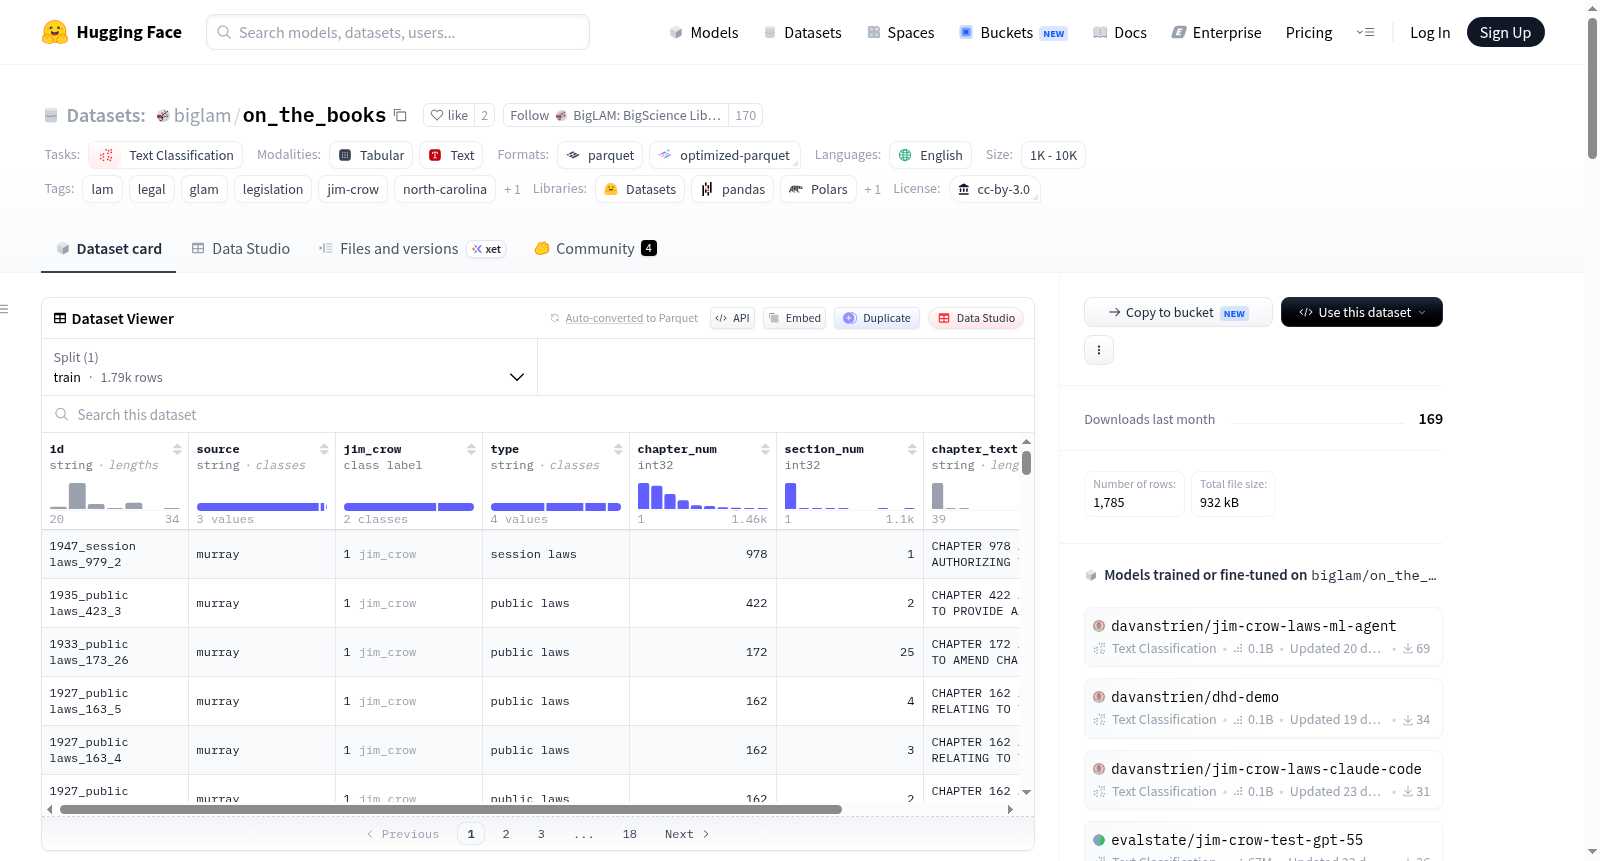Click the north-carolina tag
This screenshot has width=1600, height=861.
pos(445,189)
